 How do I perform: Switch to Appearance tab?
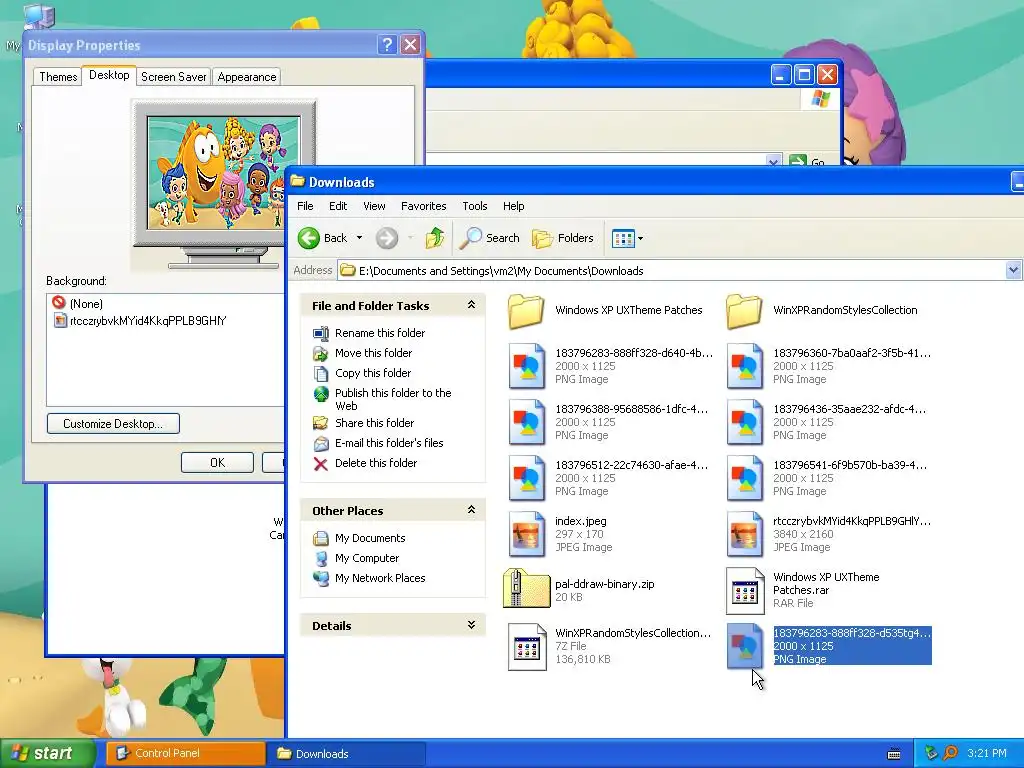point(247,76)
